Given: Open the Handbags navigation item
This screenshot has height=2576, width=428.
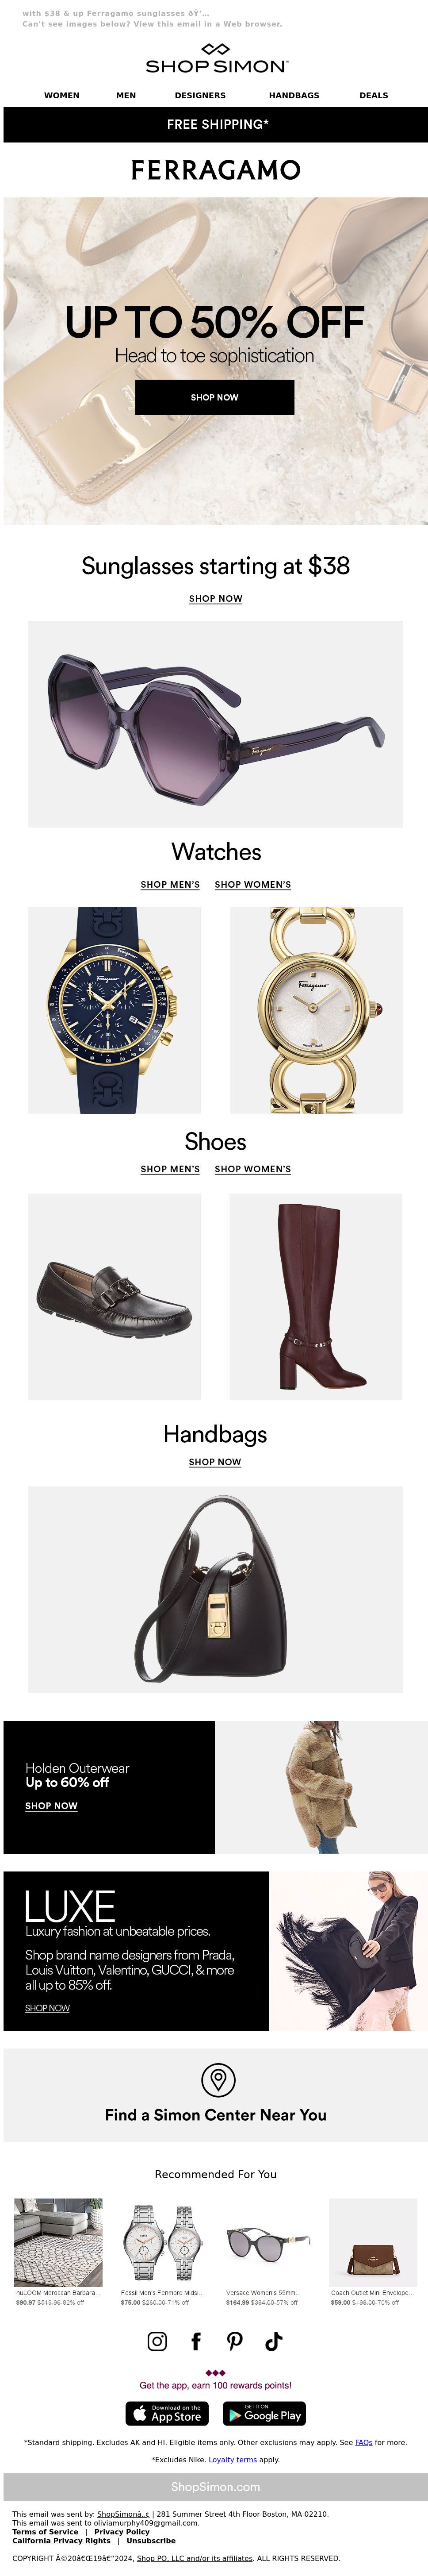Looking at the screenshot, I should point(294,96).
